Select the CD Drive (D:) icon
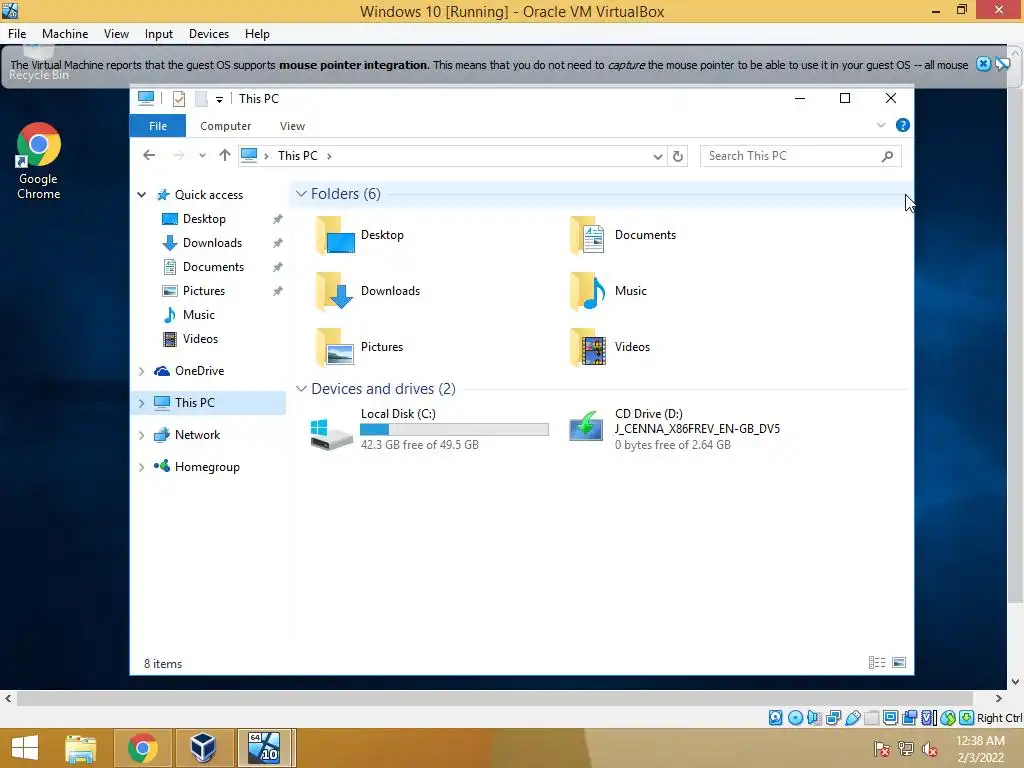This screenshot has height=768, width=1024. coord(586,426)
